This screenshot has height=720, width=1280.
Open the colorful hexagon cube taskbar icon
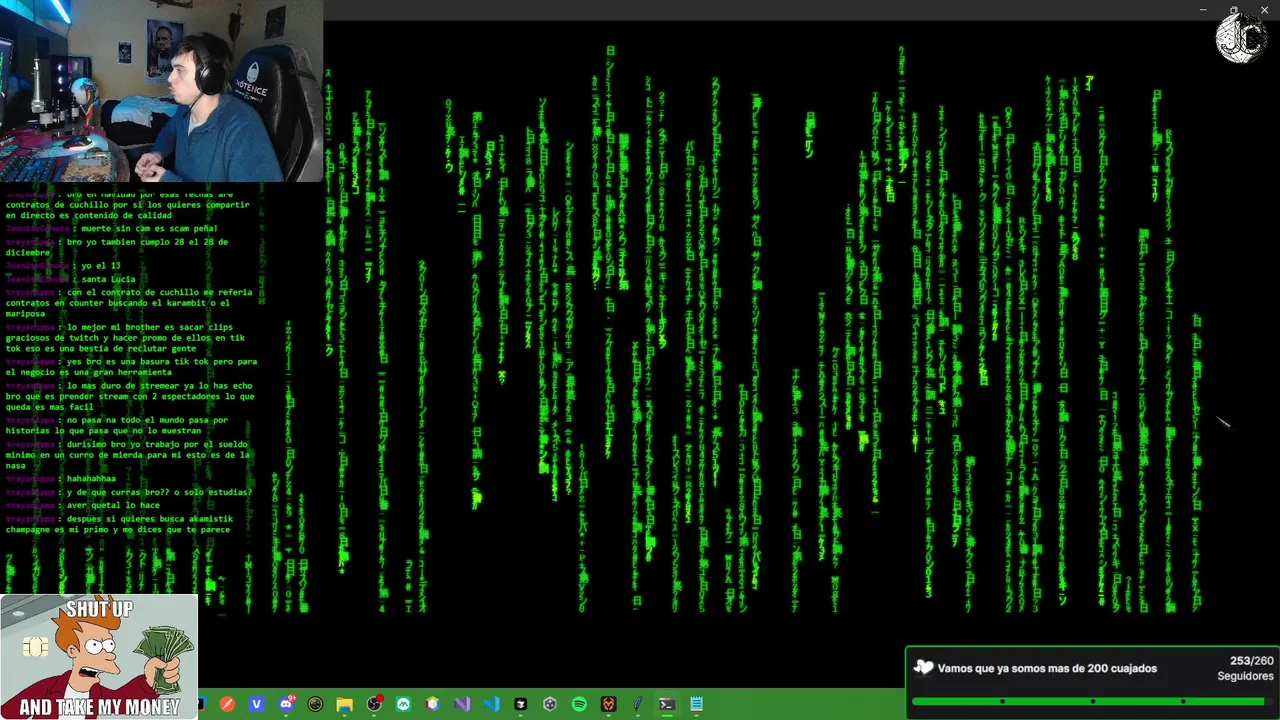432,704
